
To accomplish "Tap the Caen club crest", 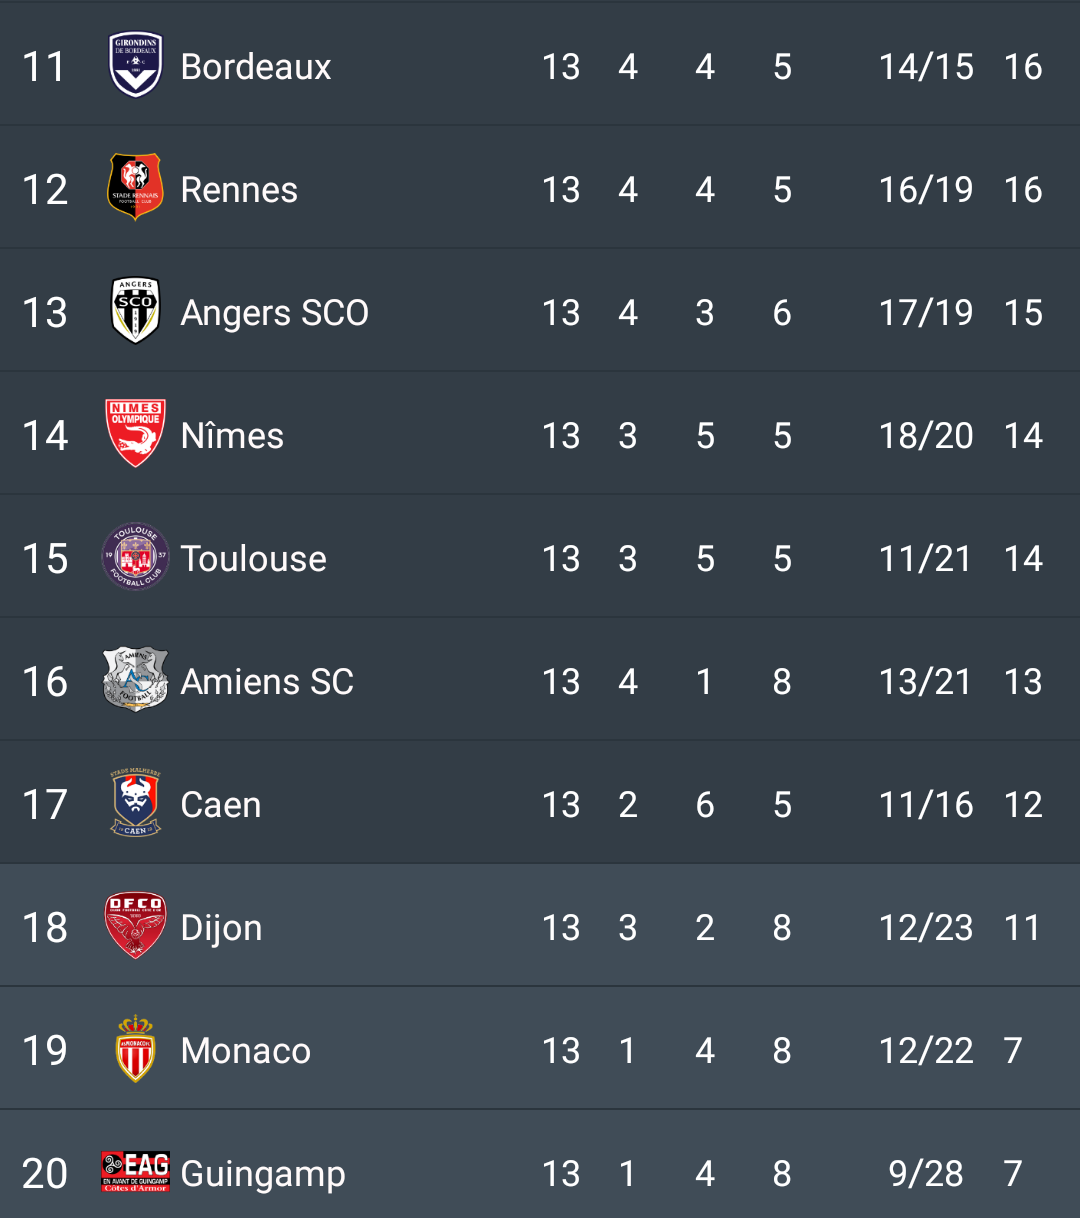I will tap(135, 803).
